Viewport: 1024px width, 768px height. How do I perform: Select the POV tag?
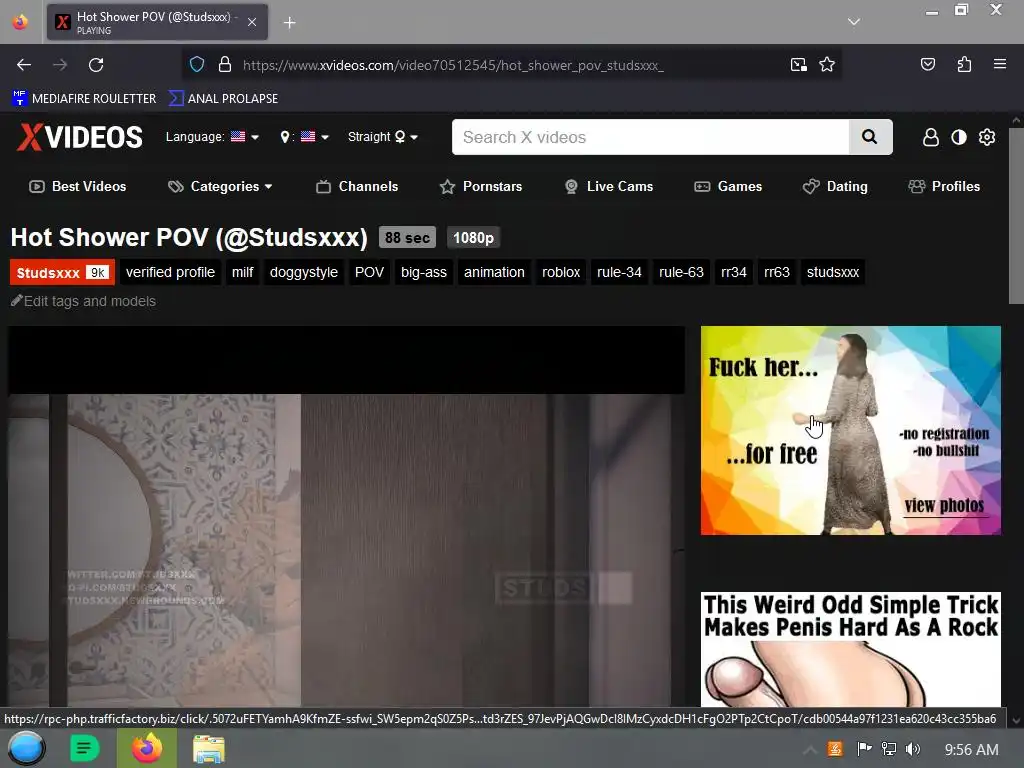click(369, 272)
